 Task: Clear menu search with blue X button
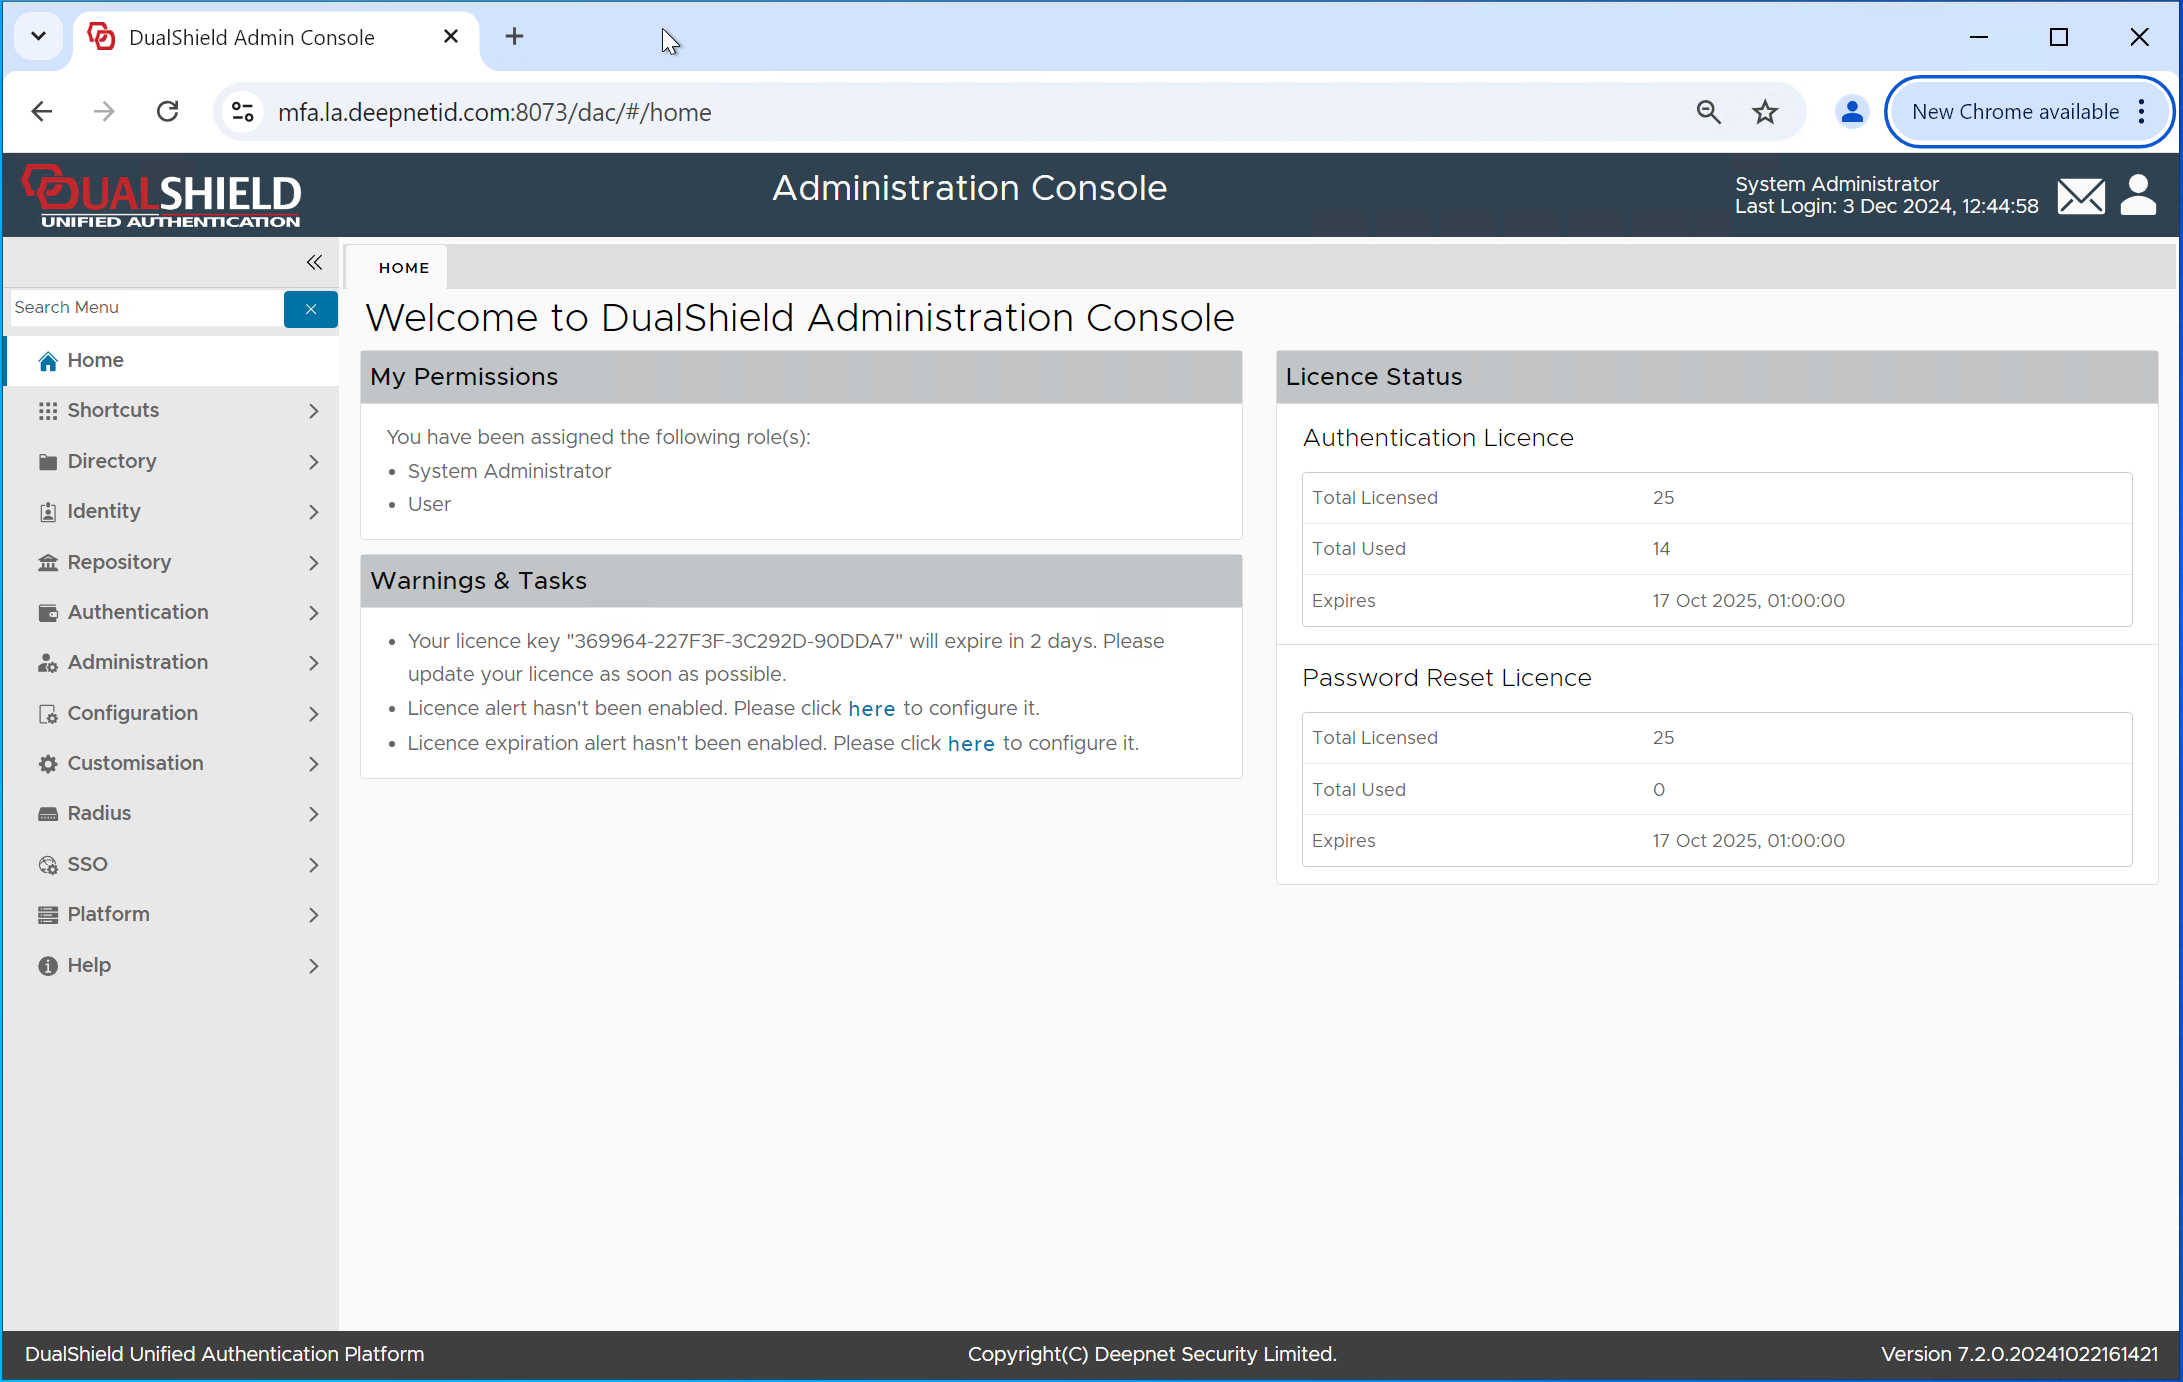pos(311,309)
